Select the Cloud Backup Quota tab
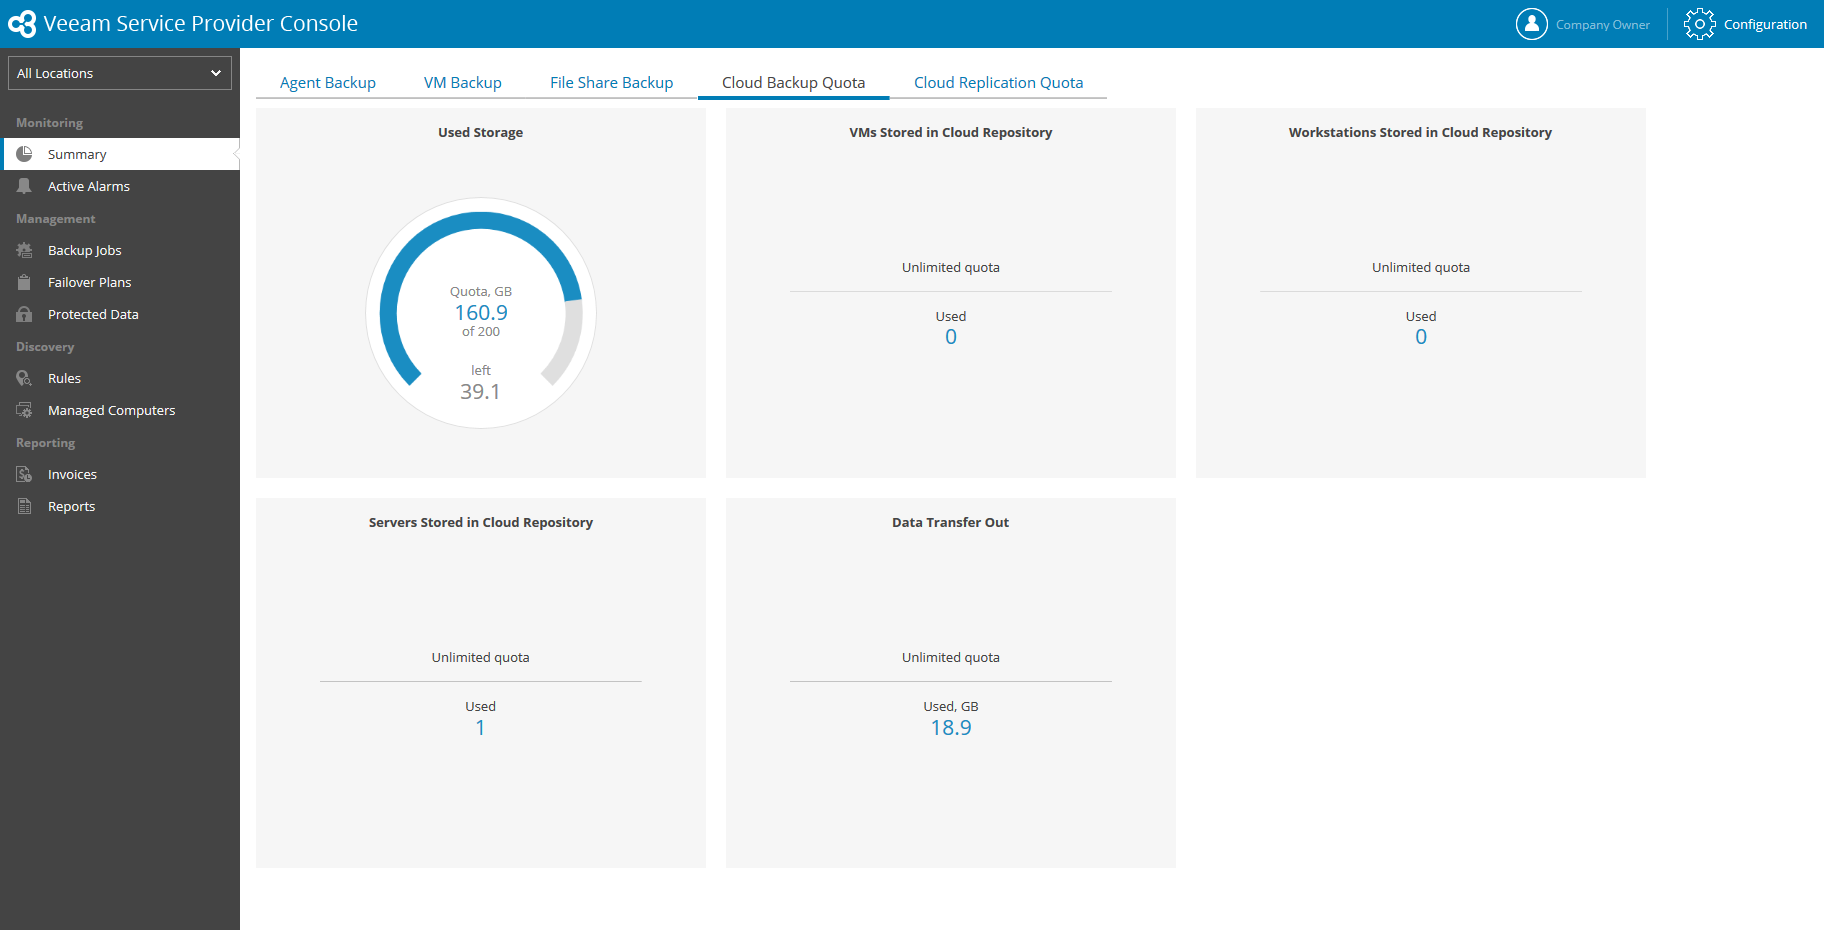Image resolution: width=1824 pixels, height=930 pixels. tap(794, 82)
